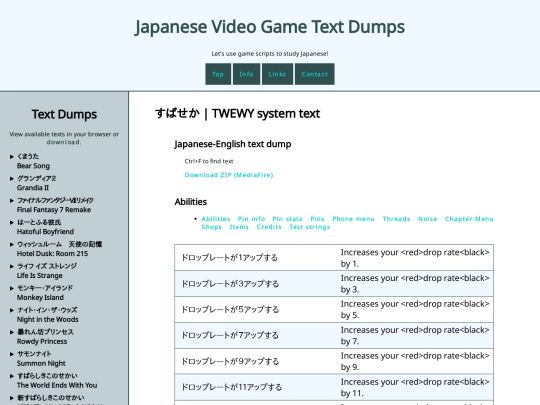
Task: Expand the Grandia II disclosure triangle
Action: pyautogui.click(x=12, y=178)
